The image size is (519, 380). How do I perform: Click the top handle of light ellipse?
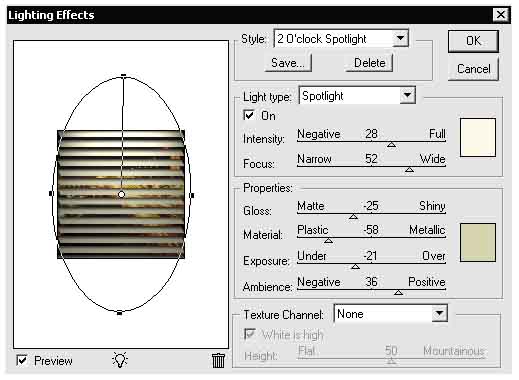pos(124,75)
